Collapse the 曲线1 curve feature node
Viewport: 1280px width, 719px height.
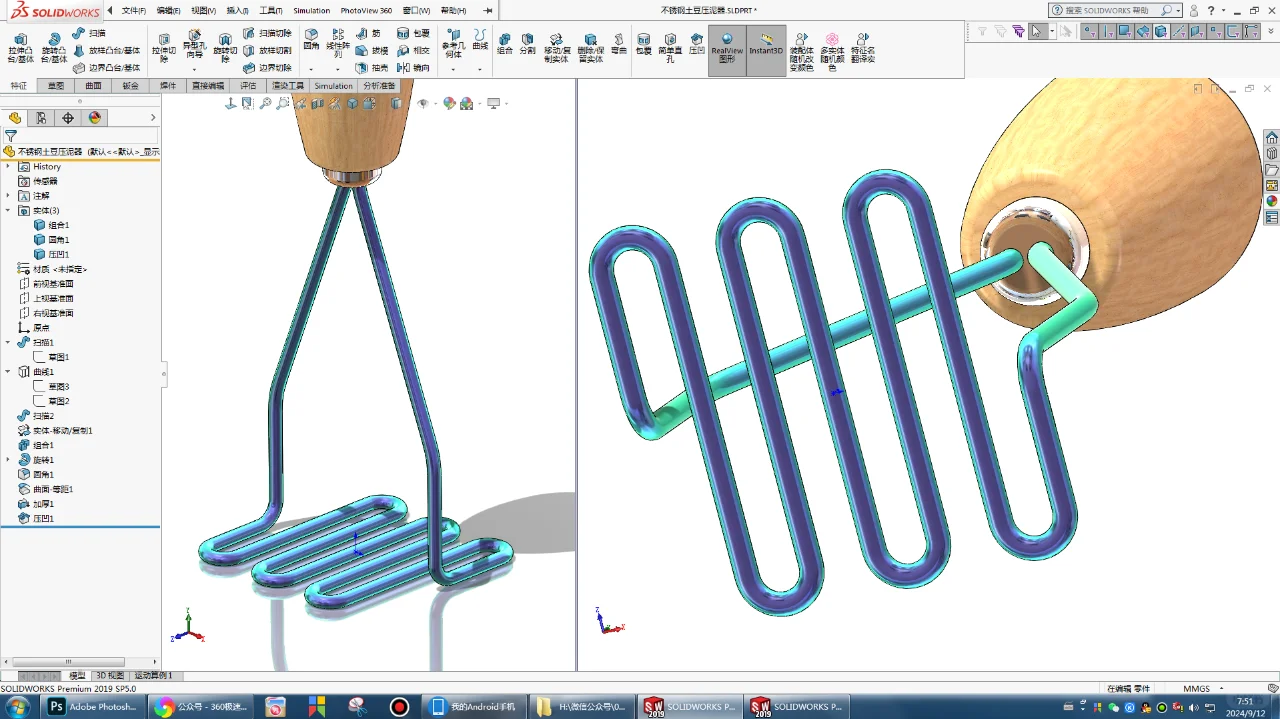click(x=8, y=371)
